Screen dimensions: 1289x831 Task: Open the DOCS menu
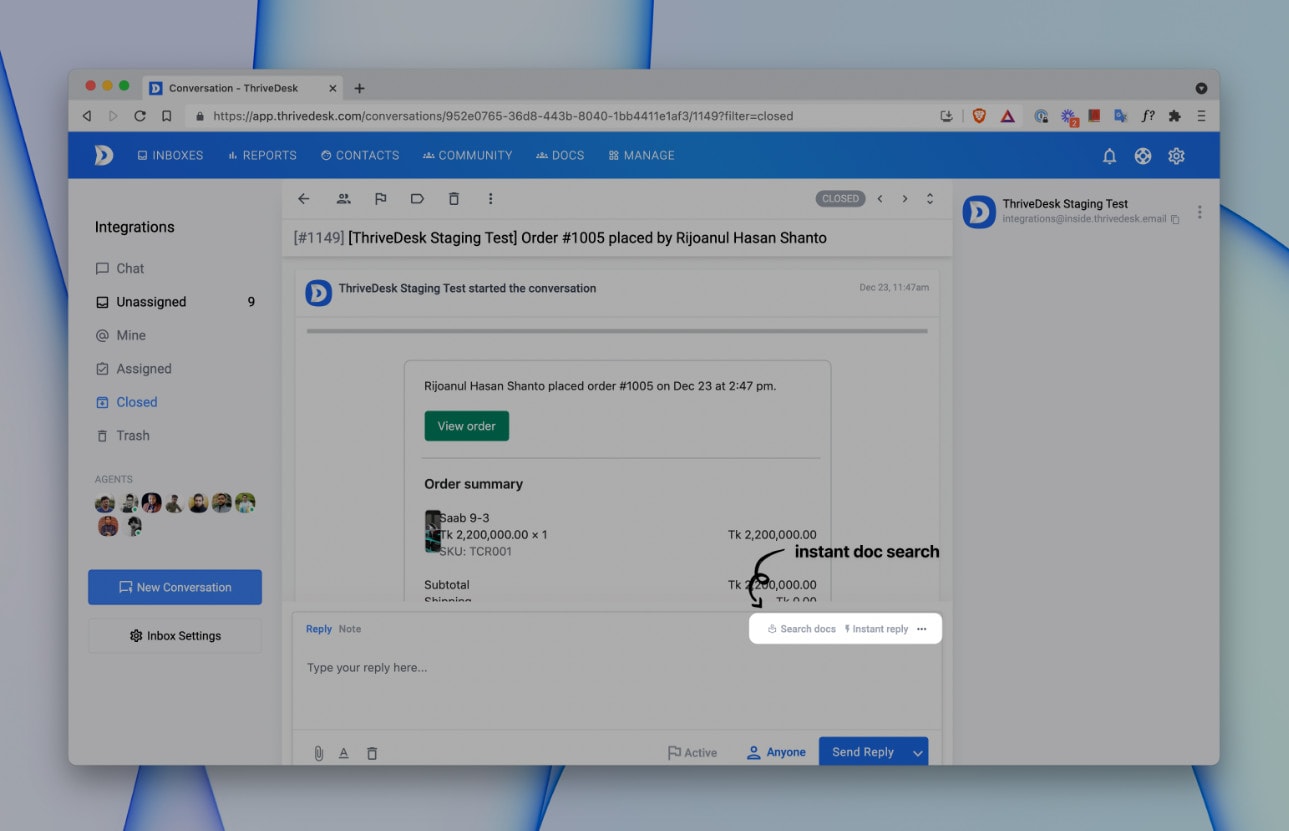(x=560, y=156)
